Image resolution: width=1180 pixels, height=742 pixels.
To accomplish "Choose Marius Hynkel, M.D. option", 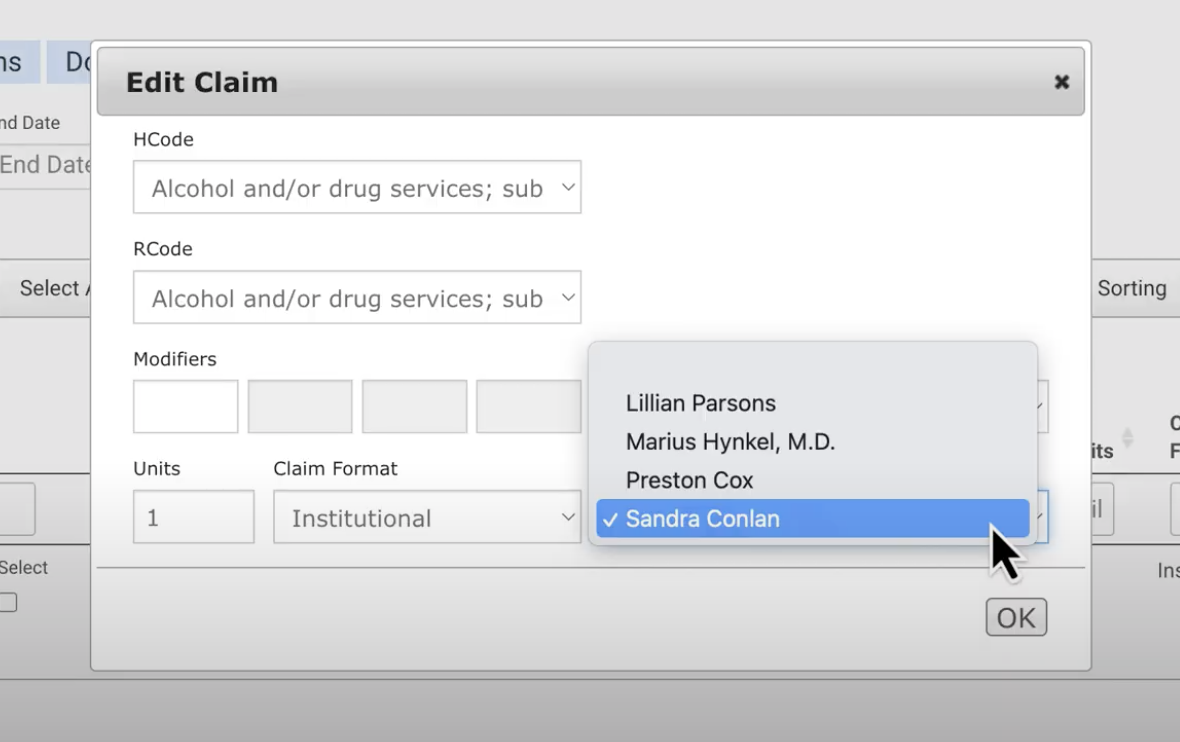I will 730,442.
